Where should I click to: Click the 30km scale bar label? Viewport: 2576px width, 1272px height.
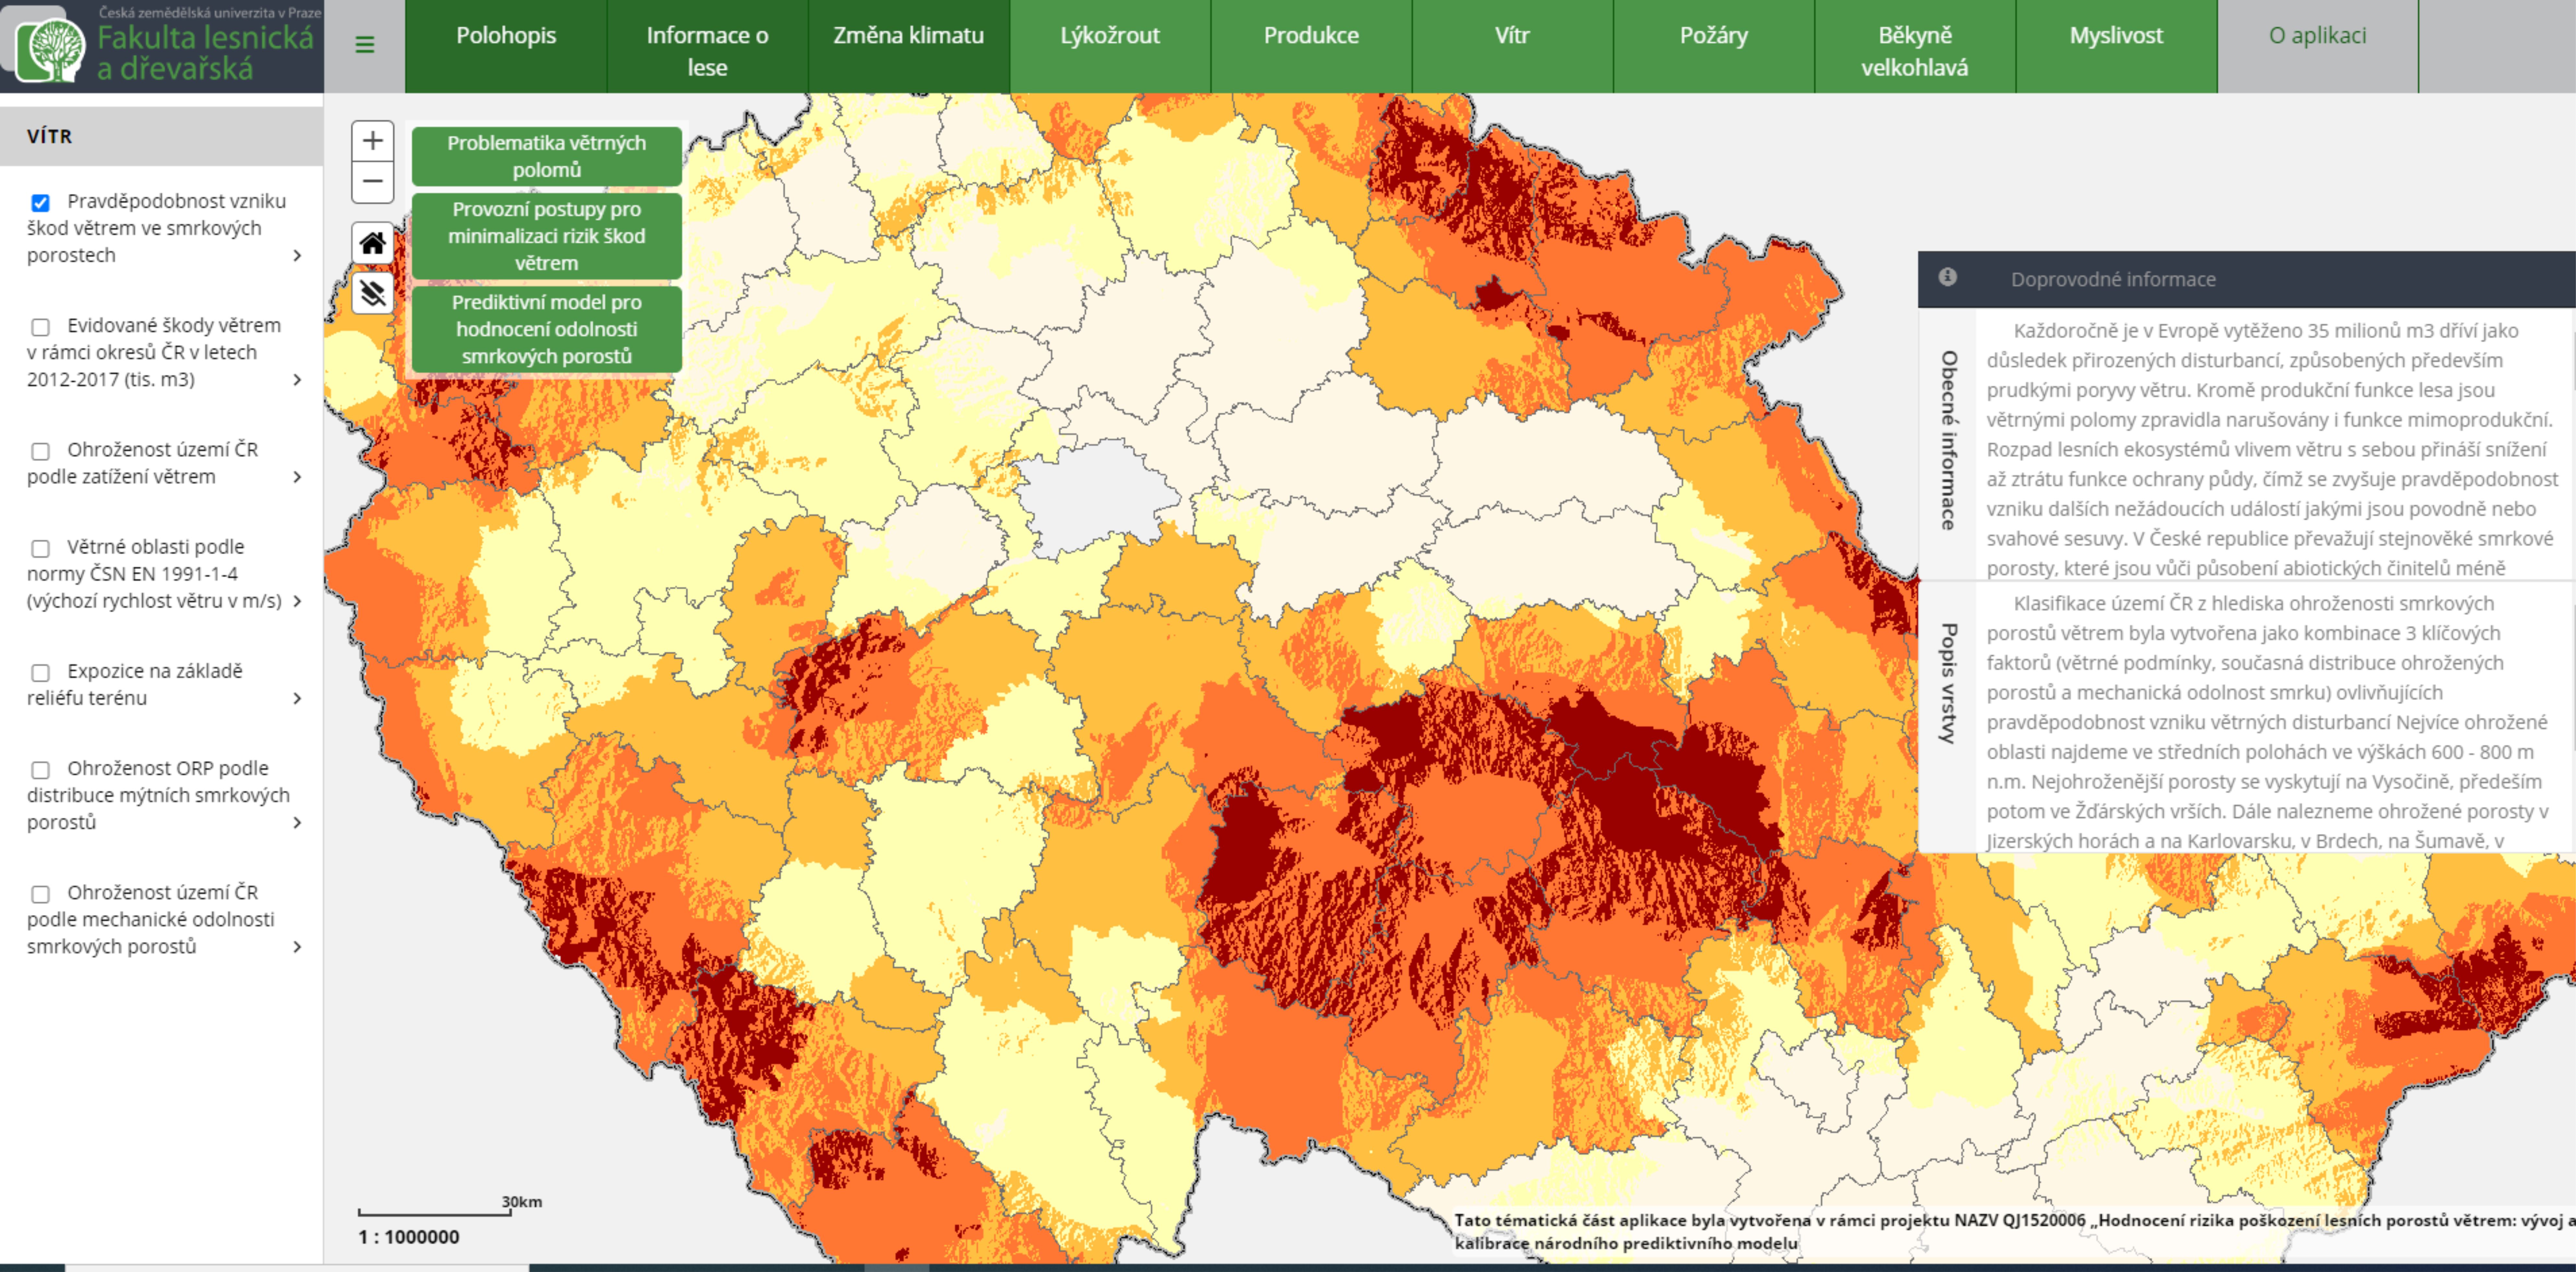(x=522, y=1202)
